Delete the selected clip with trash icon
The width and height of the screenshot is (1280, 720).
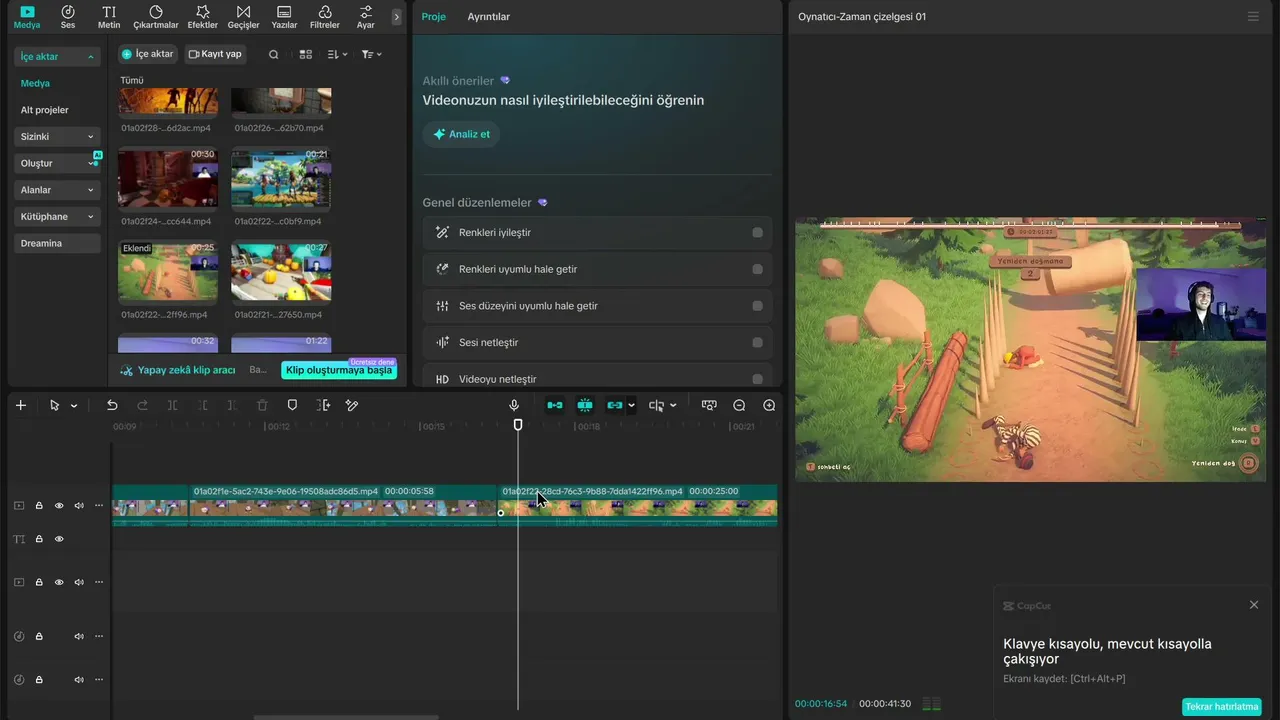pyautogui.click(x=262, y=405)
